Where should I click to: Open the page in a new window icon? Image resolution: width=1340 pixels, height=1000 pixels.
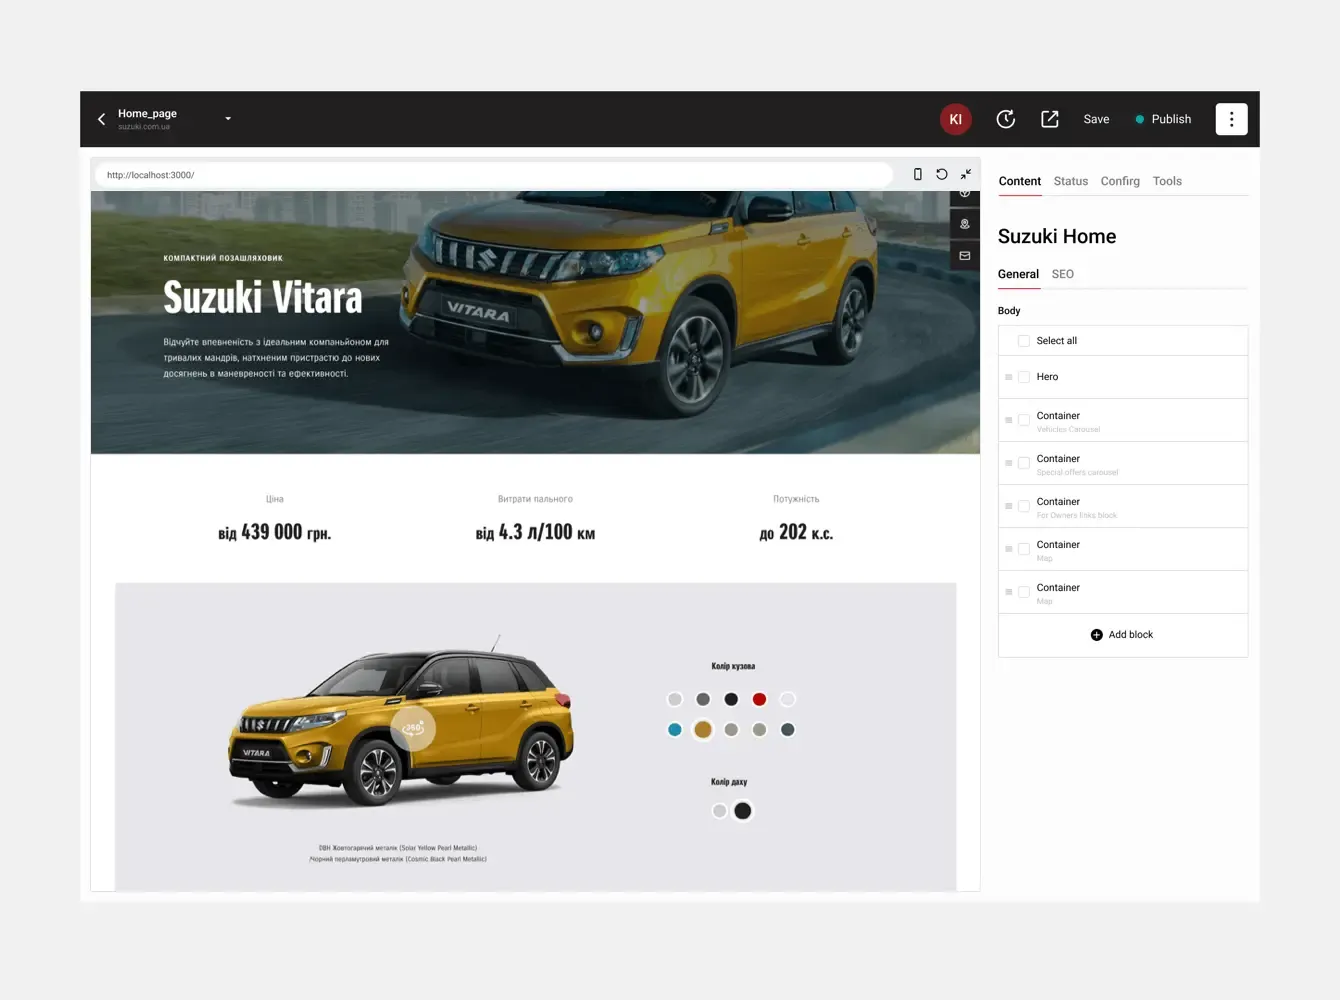click(1050, 119)
